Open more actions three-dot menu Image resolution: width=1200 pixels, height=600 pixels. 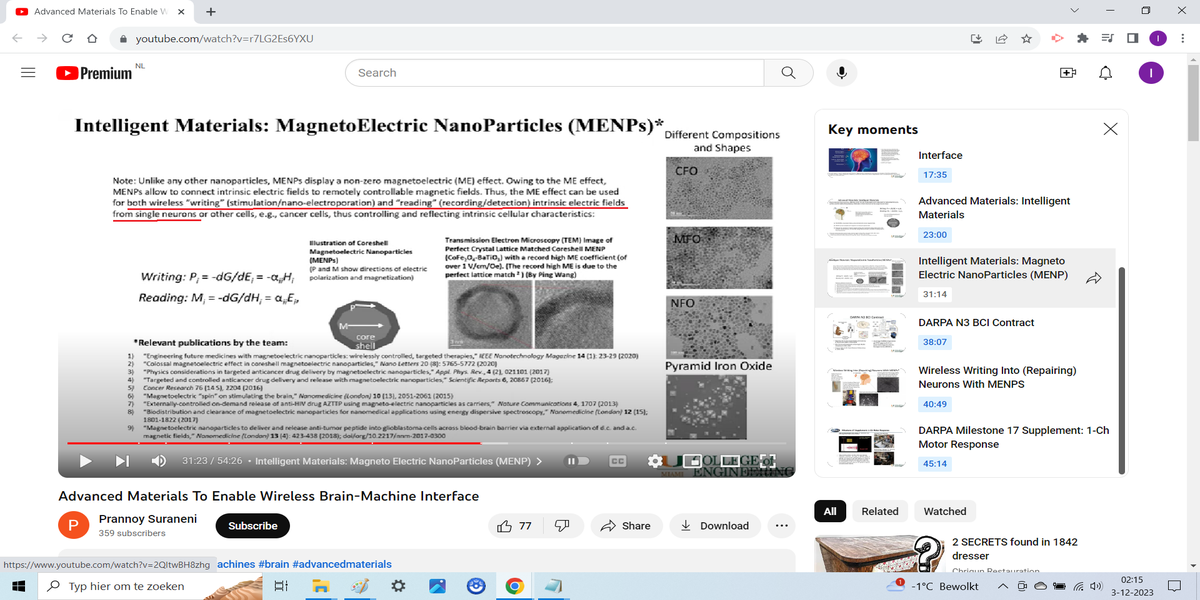coord(781,526)
